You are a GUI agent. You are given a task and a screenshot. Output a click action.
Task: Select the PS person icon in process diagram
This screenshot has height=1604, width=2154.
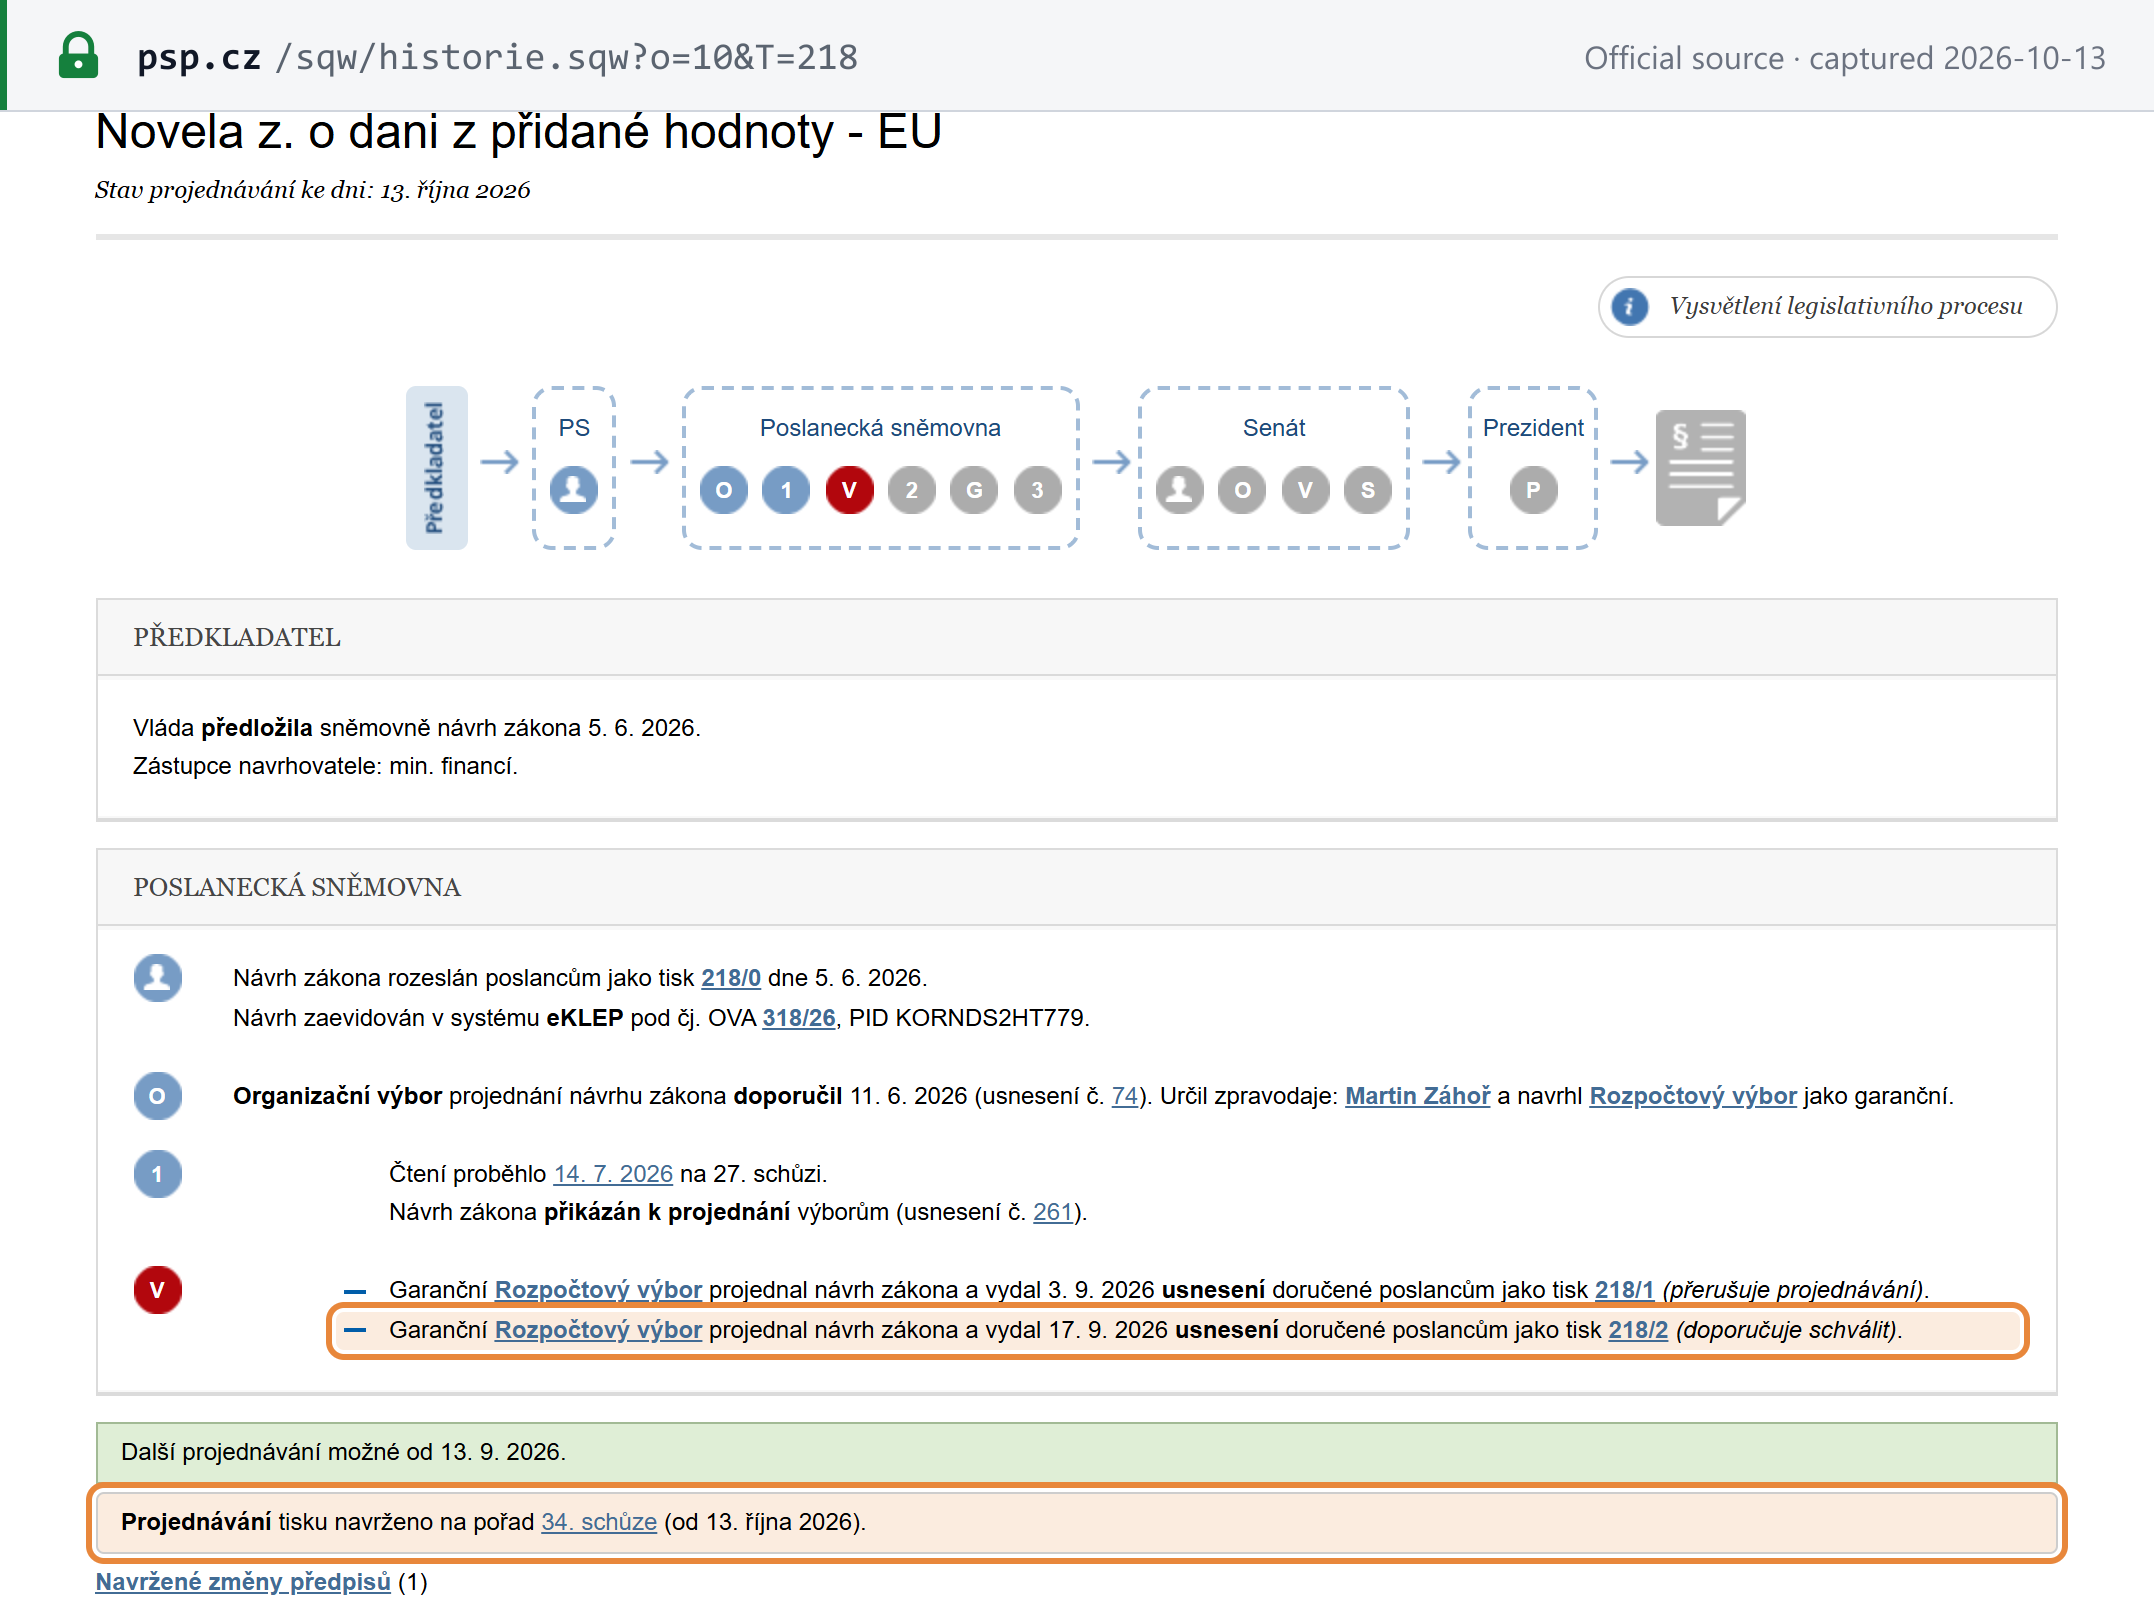[x=574, y=490]
